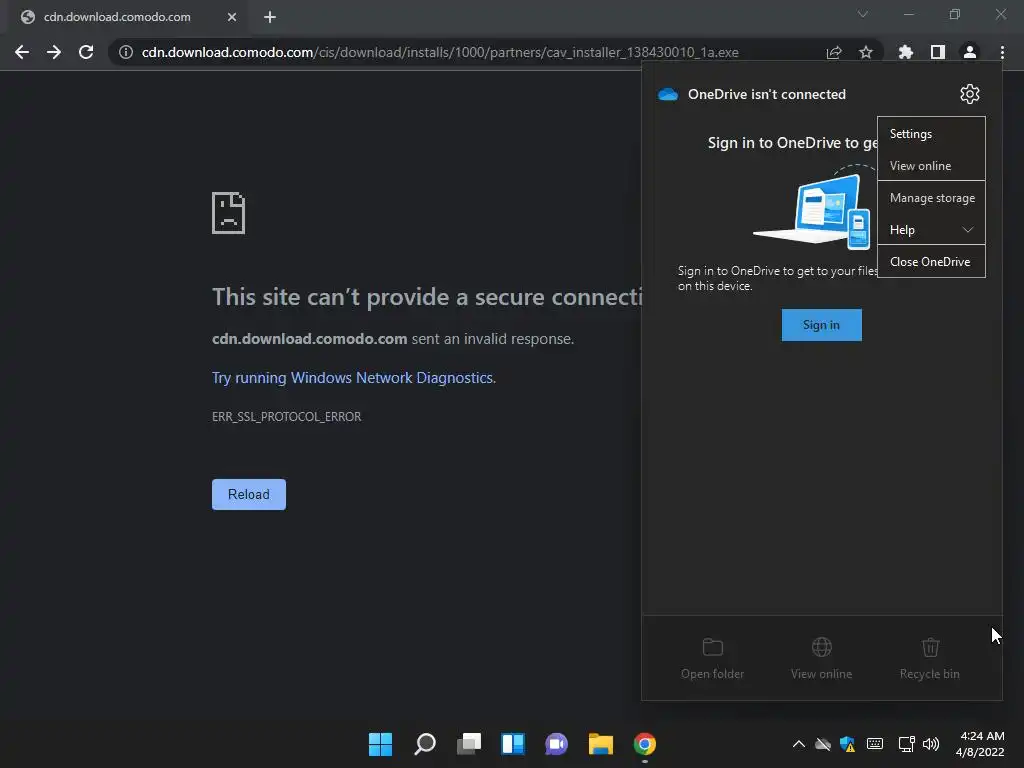The image size is (1024, 768).
Task: Share this page icon in address bar
Action: click(834, 52)
